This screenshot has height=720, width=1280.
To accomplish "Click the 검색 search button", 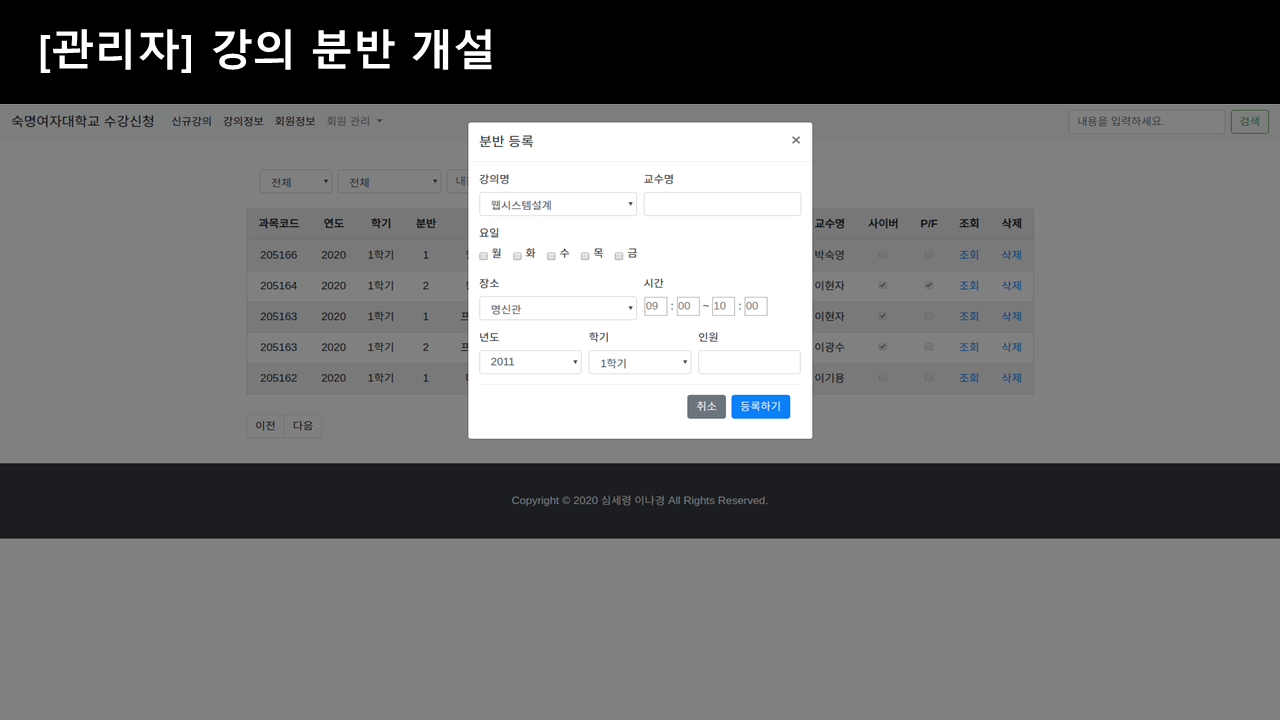I will (1249, 120).
